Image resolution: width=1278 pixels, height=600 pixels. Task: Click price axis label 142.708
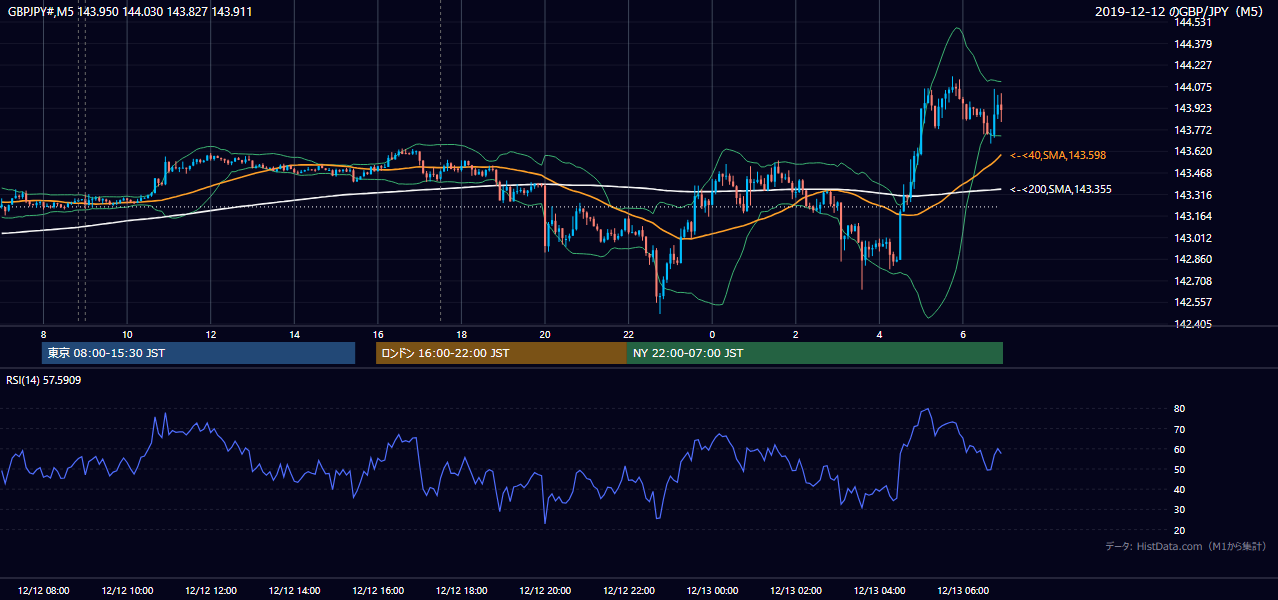click(x=1194, y=281)
